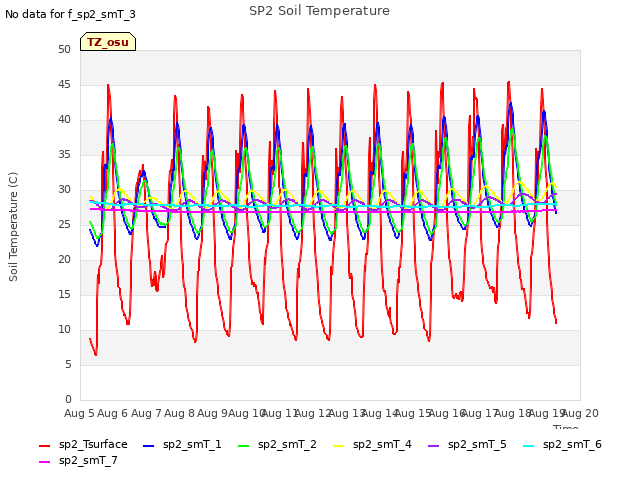Viewport: 640px width, 480px height.
Task: Click the Aug 8 x-axis tick label
Action: click(179, 413)
